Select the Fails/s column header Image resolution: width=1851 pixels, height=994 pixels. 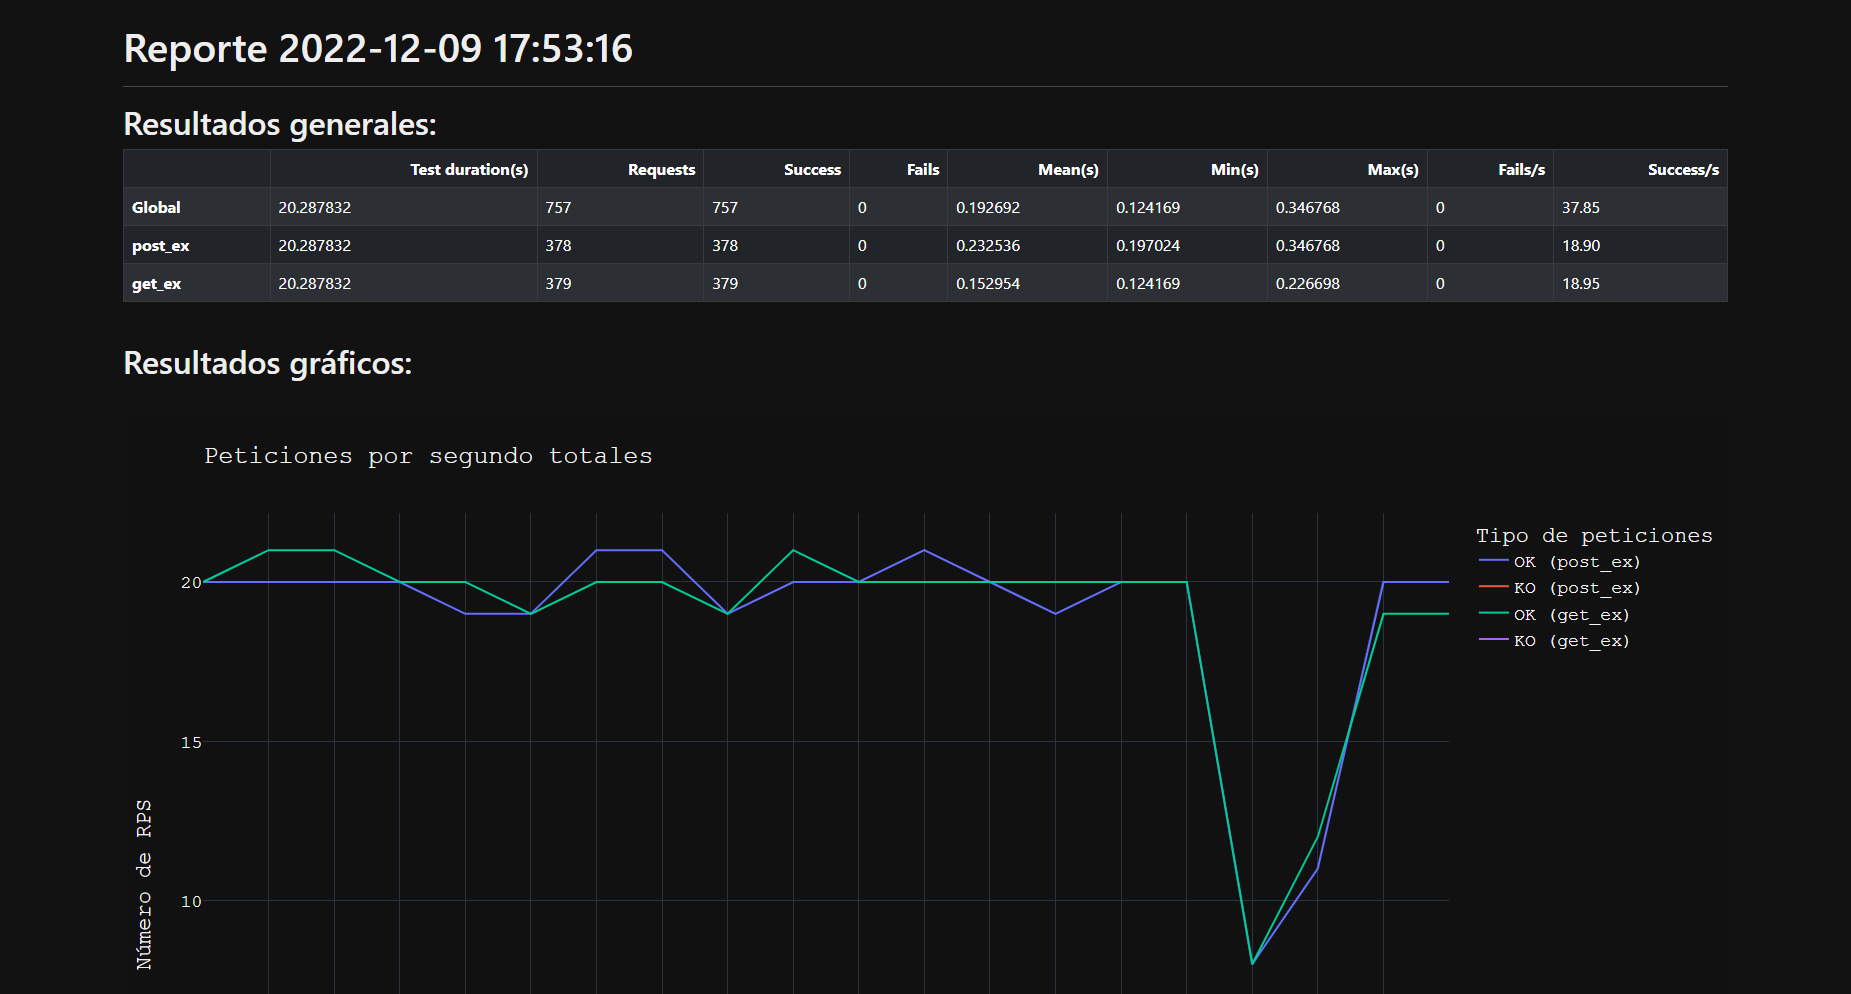click(x=1520, y=170)
